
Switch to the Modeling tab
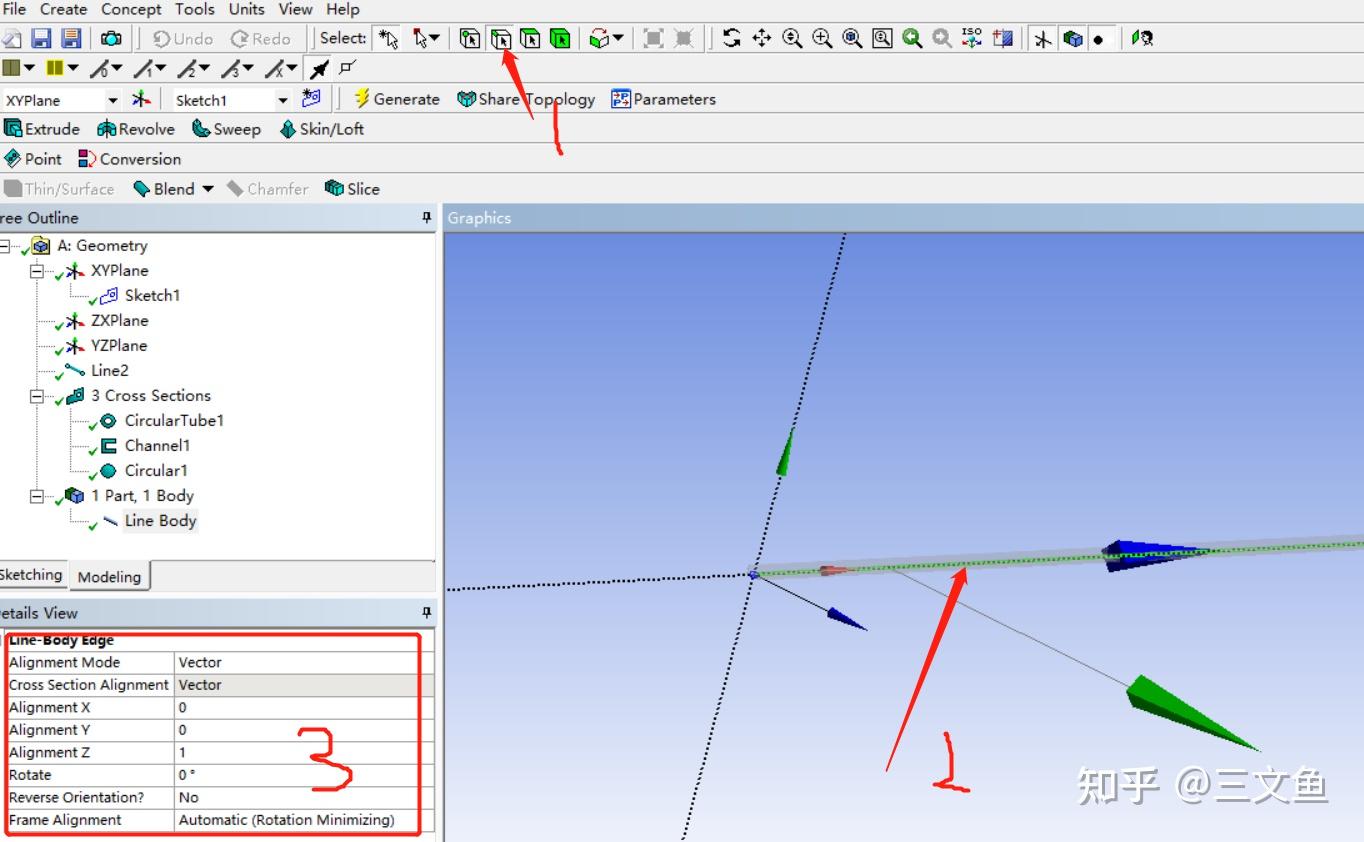[x=109, y=576]
